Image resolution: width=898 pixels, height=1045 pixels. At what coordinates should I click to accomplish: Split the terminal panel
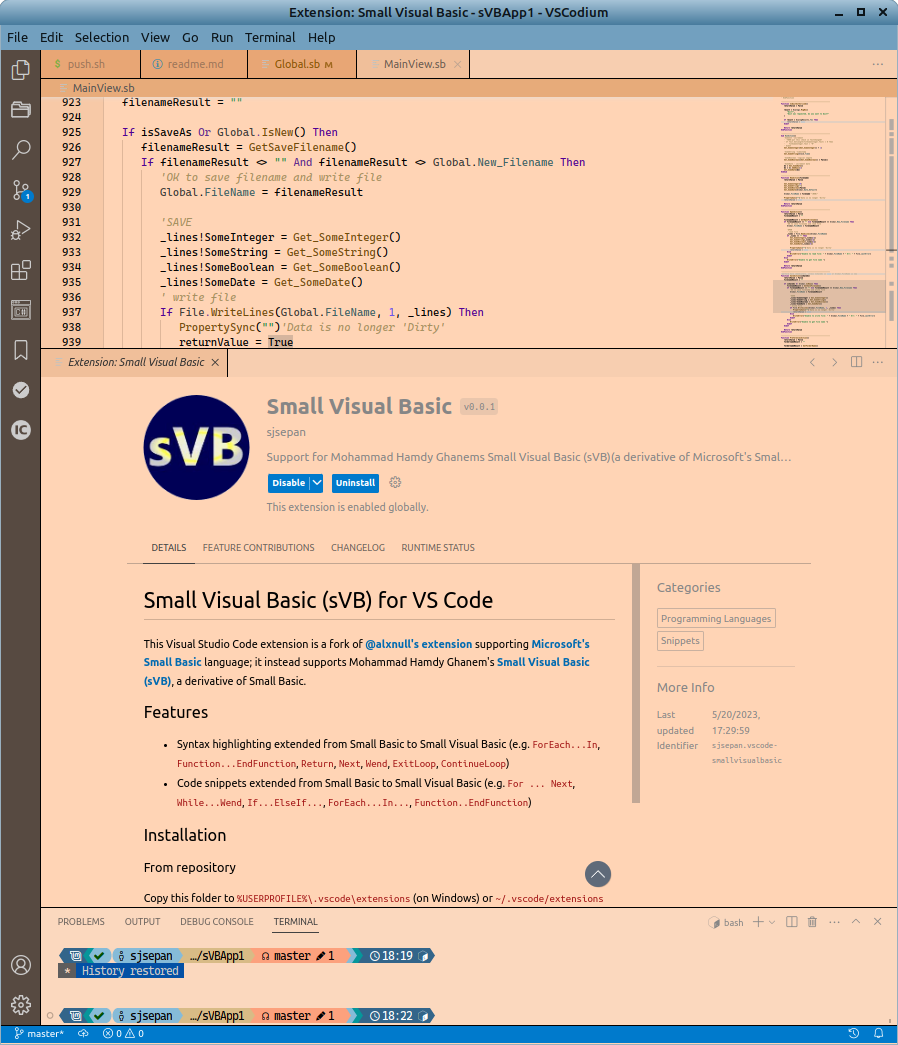click(x=790, y=921)
